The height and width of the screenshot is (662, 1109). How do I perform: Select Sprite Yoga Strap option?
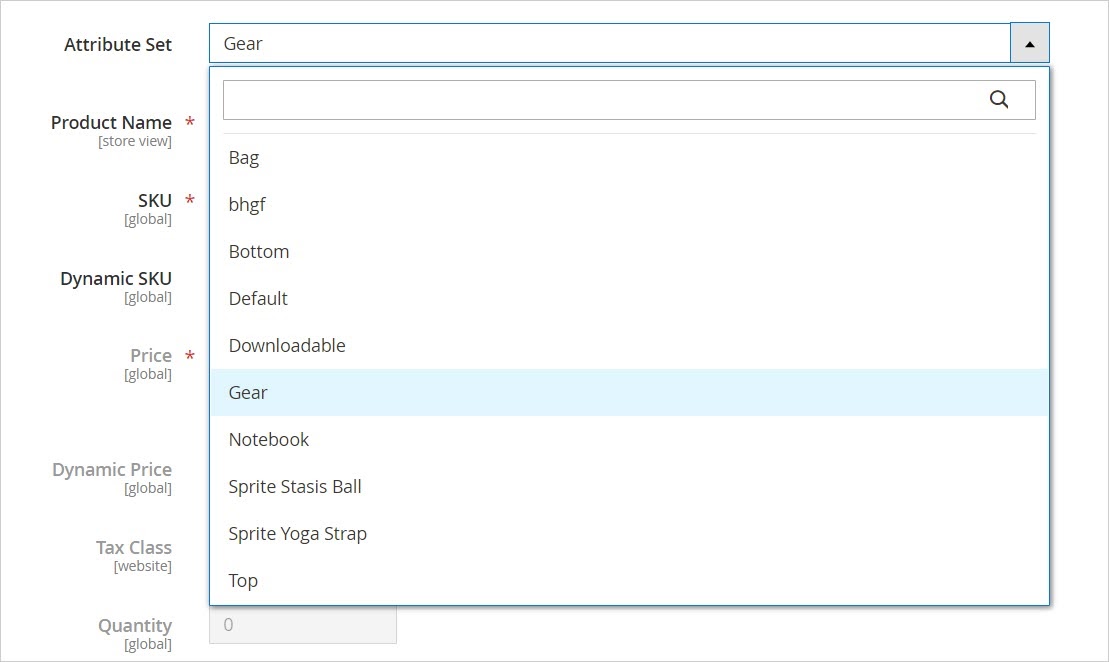pyautogui.click(x=298, y=534)
